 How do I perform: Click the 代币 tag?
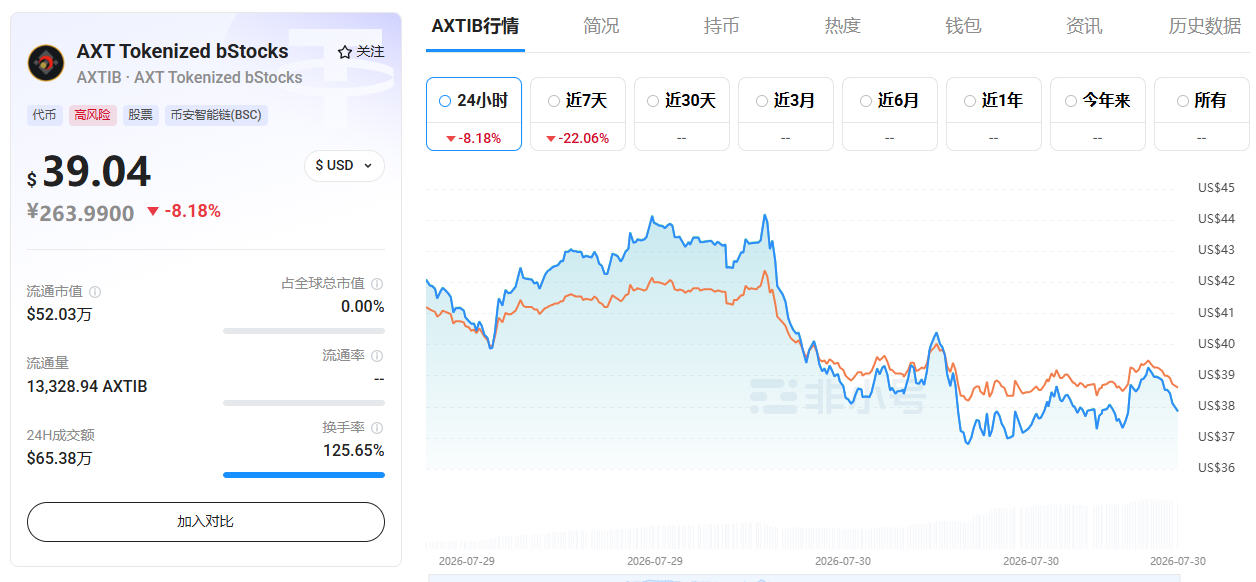click(45, 115)
